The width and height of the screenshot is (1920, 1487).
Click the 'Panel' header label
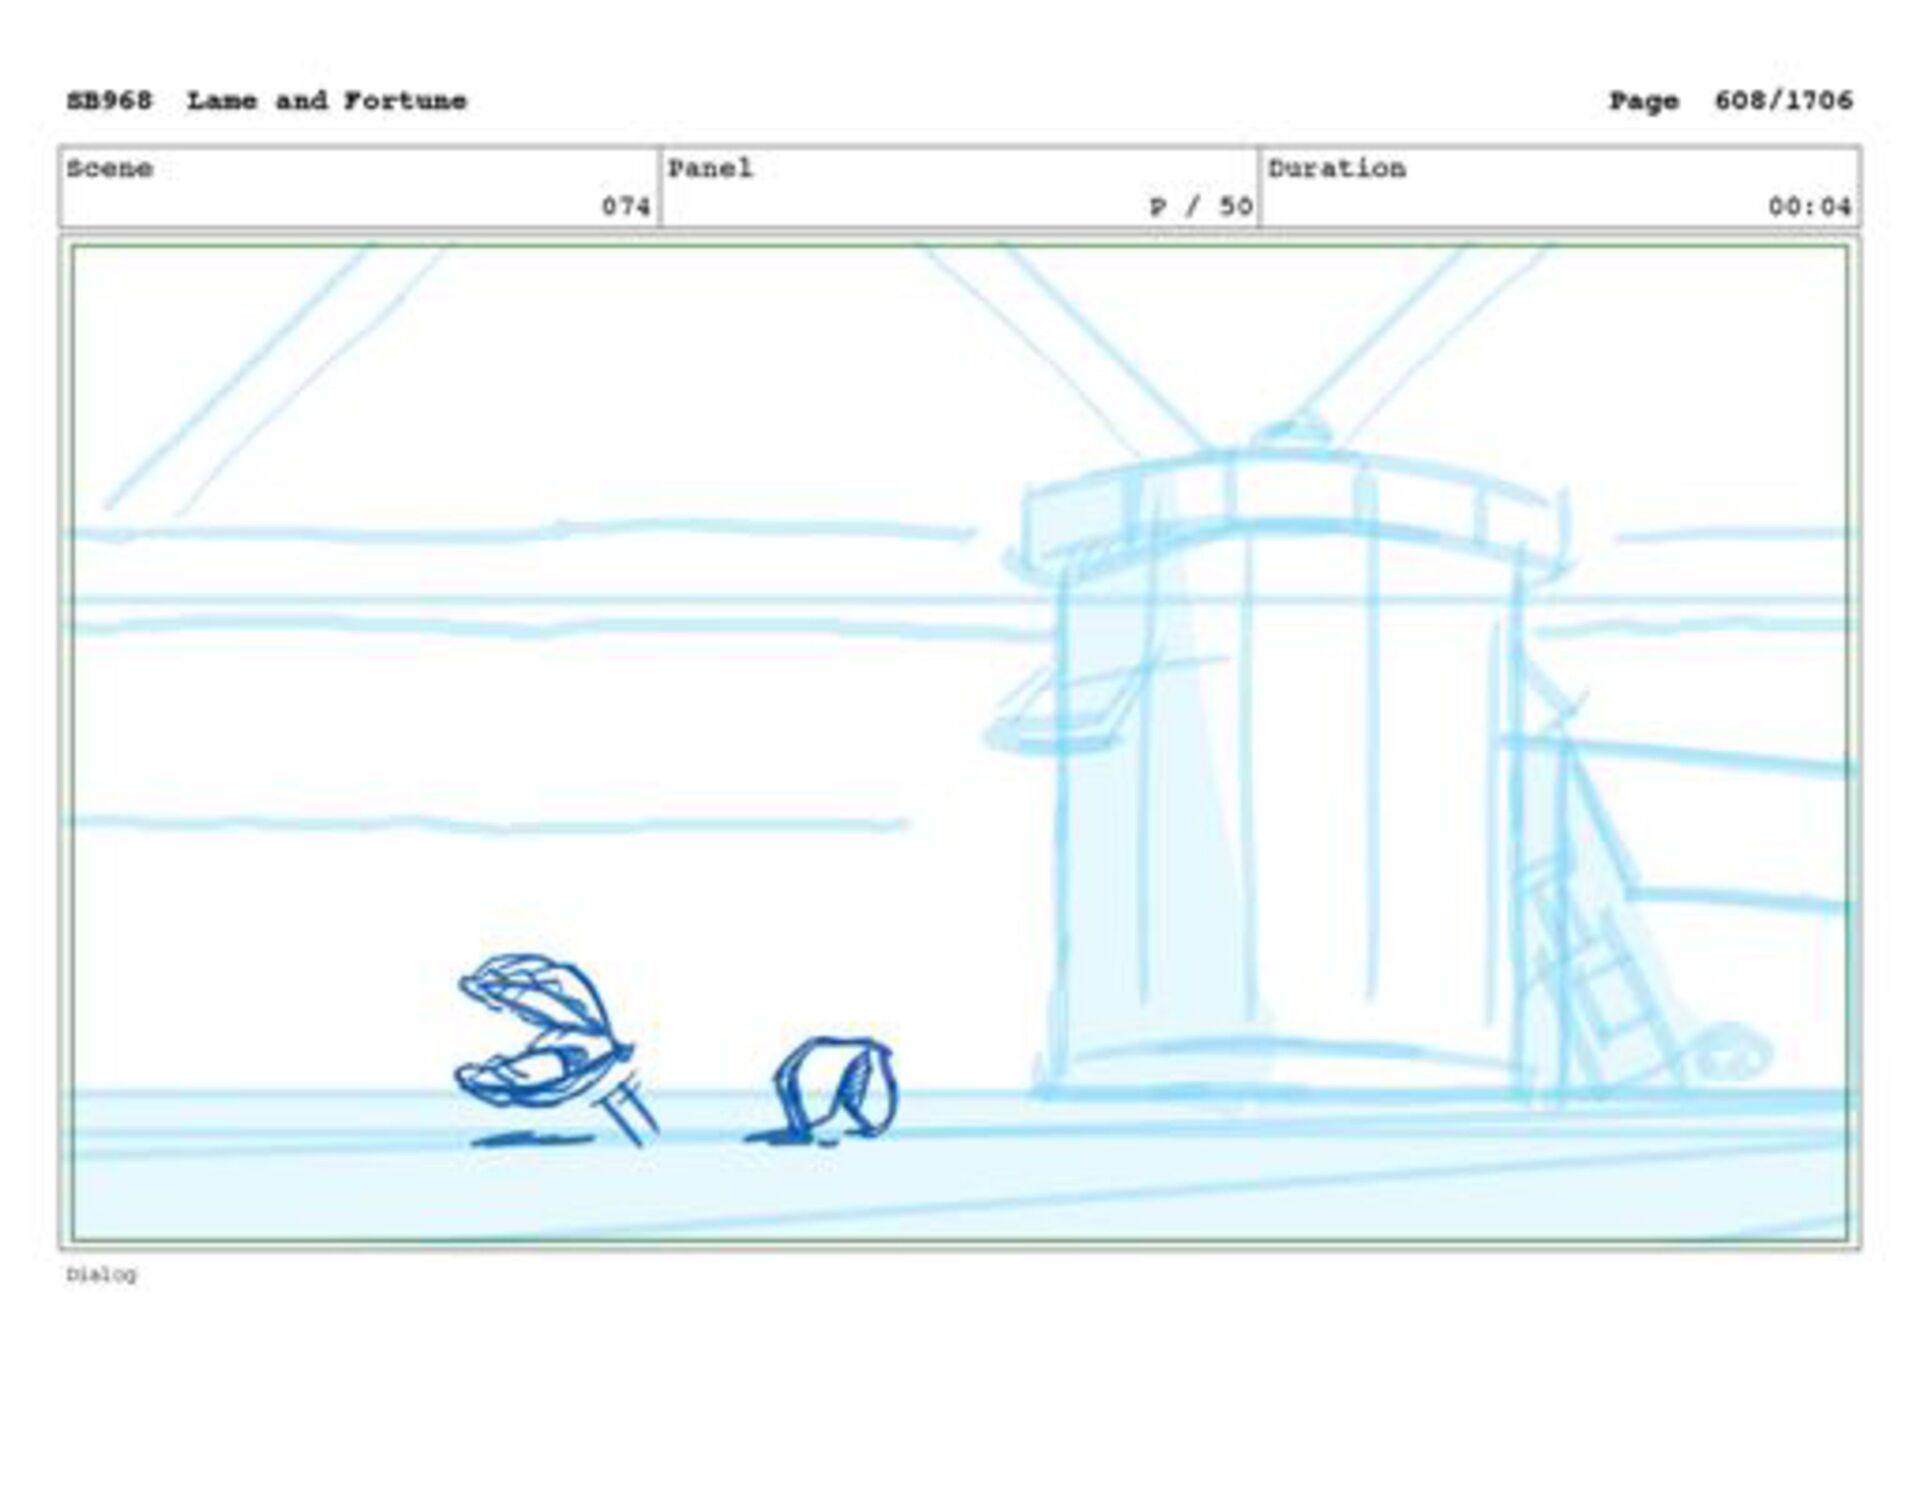710,168
